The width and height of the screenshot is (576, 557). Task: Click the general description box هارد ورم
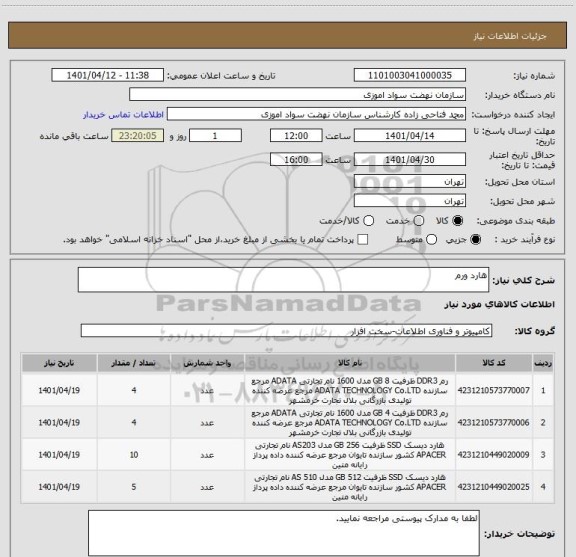[x=283, y=280]
